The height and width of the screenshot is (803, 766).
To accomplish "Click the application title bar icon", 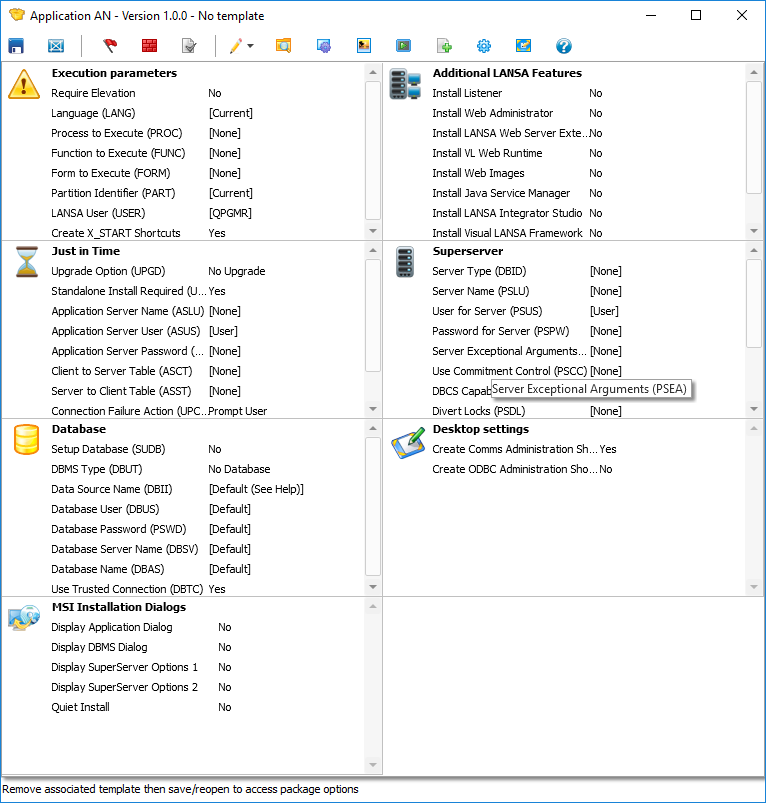I will pyautogui.click(x=16, y=15).
